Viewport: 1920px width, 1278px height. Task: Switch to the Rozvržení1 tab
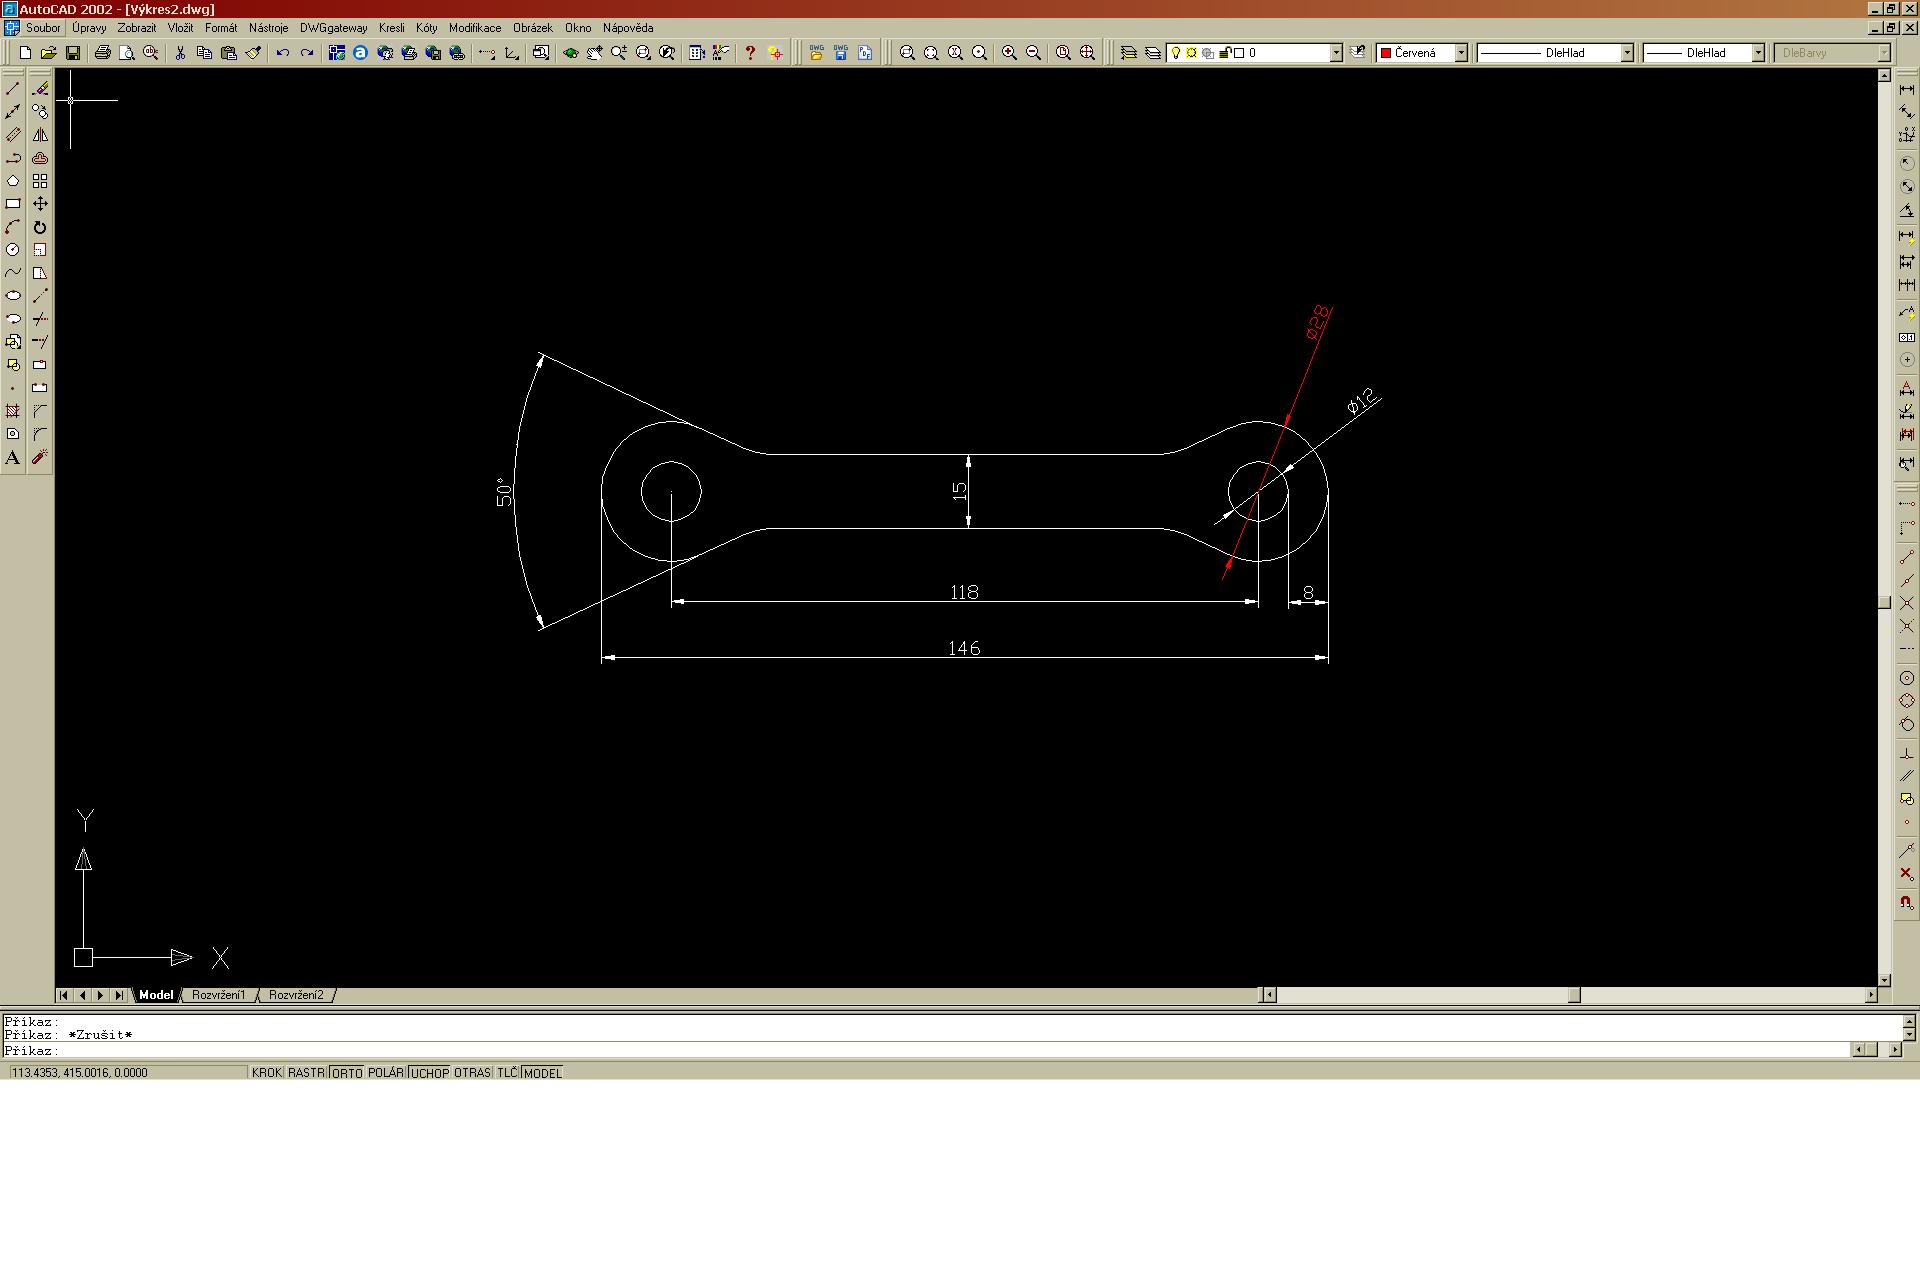pyautogui.click(x=219, y=995)
